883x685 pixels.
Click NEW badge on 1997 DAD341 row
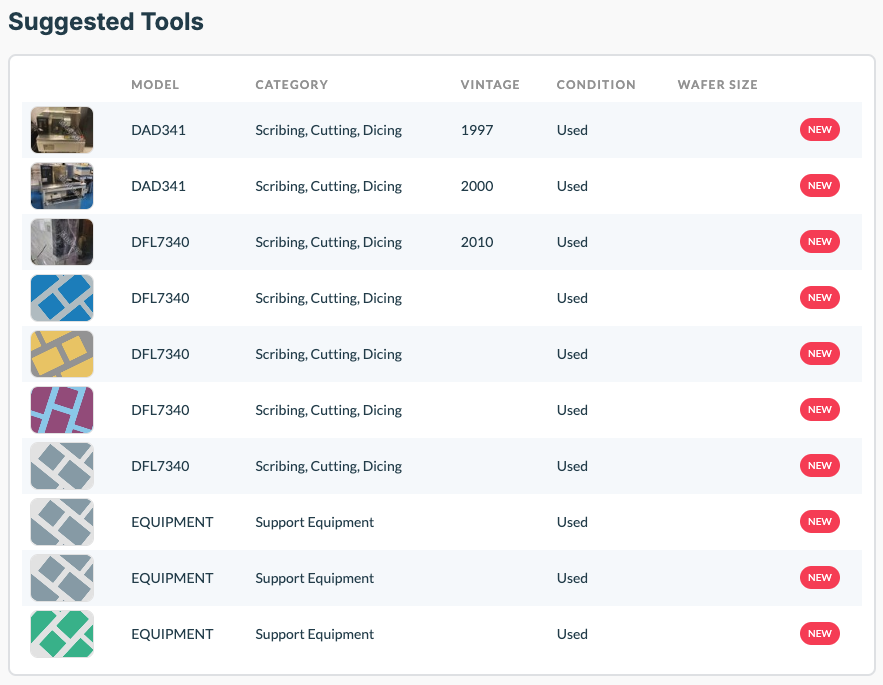coord(819,130)
